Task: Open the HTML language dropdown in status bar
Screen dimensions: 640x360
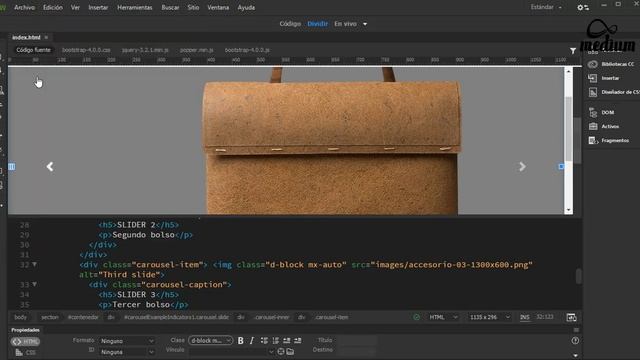Action: point(443,317)
